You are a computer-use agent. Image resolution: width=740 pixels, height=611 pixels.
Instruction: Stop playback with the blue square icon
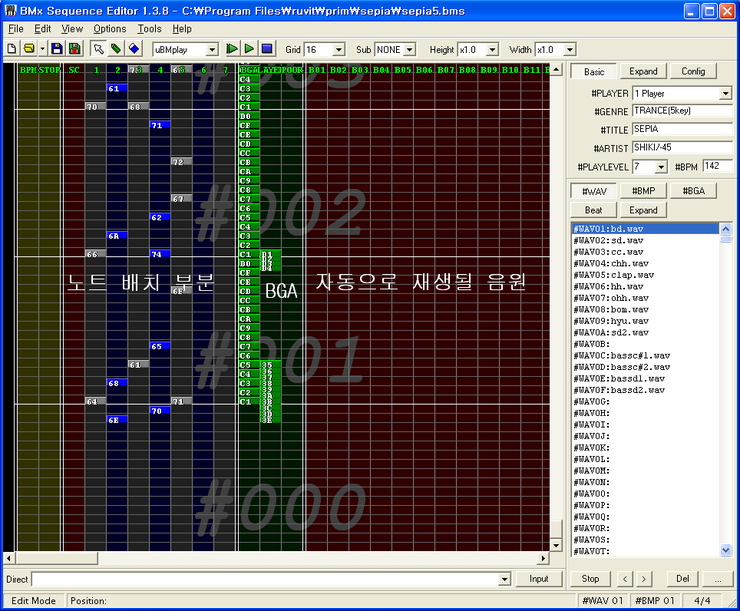tap(267, 49)
